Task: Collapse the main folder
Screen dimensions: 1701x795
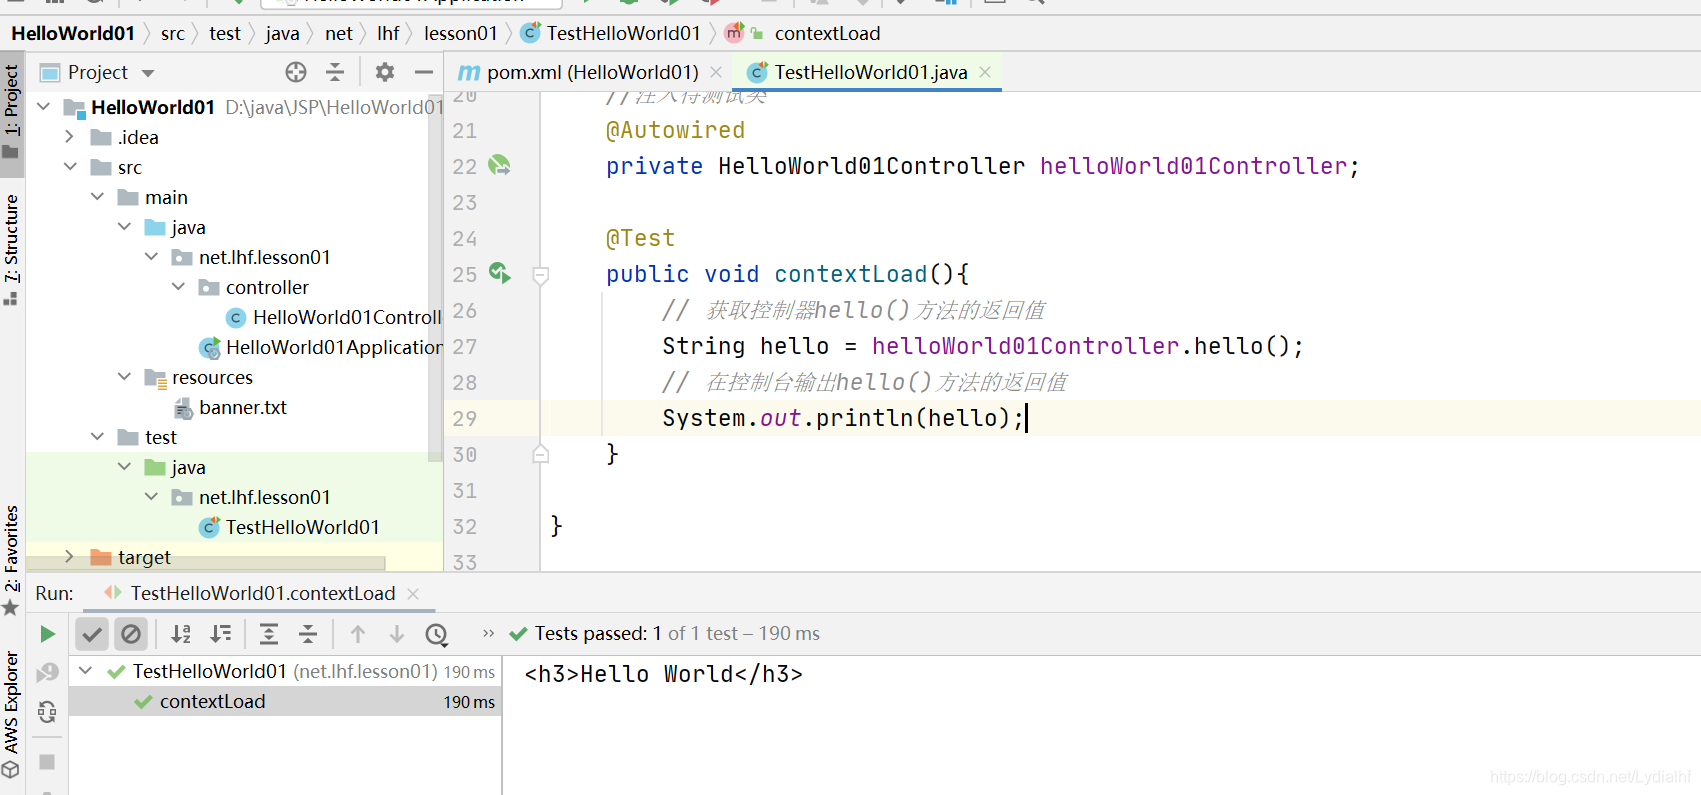Action: pos(97,196)
